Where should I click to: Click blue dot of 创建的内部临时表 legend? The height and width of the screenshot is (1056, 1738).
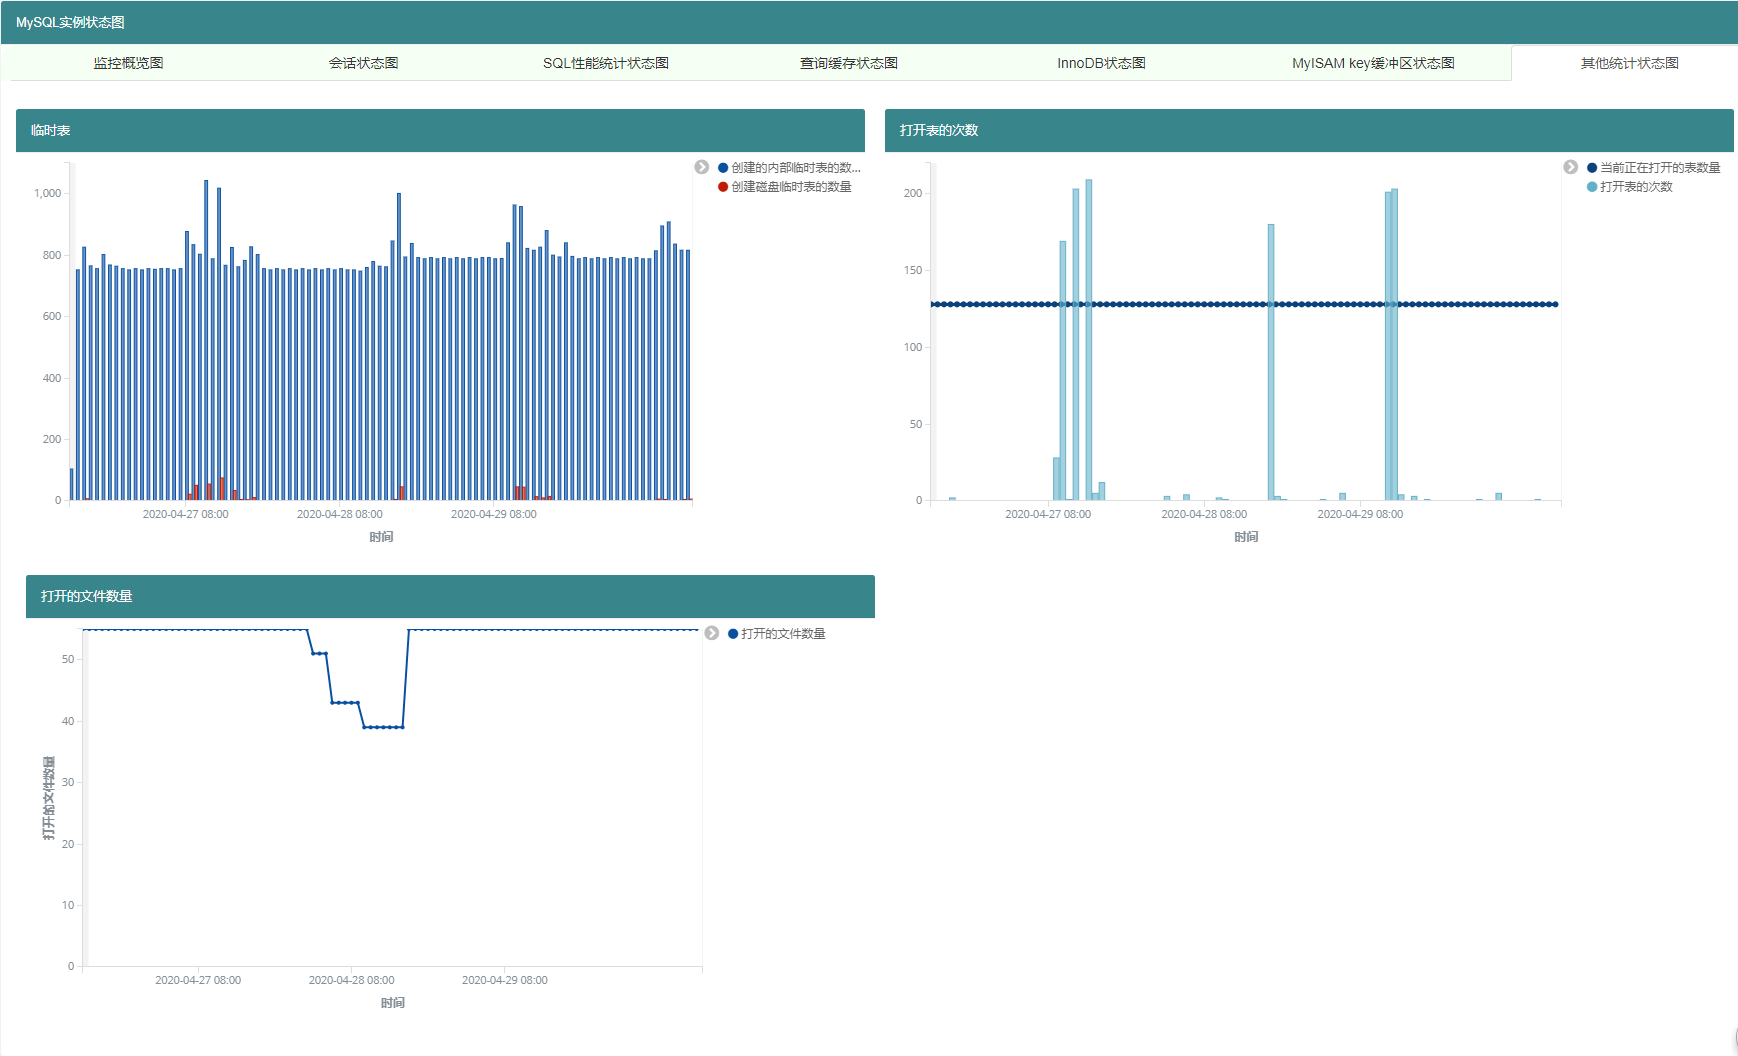(x=723, y=168)
